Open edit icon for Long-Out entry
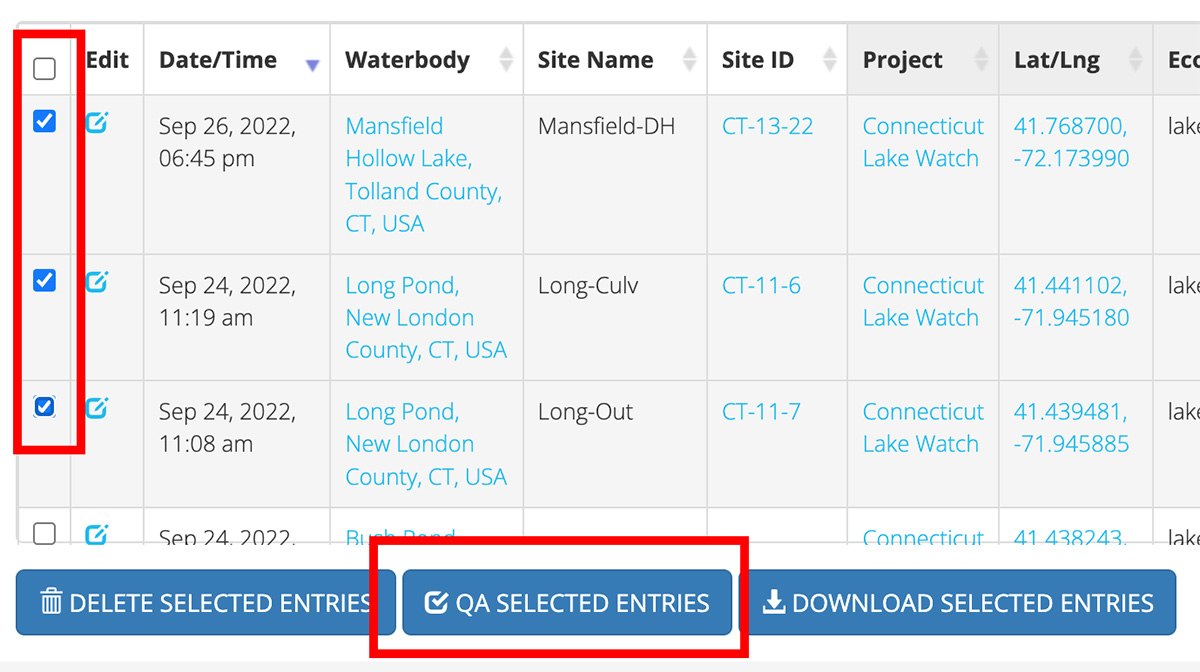The image size is (1200, 672). point(97,408)
